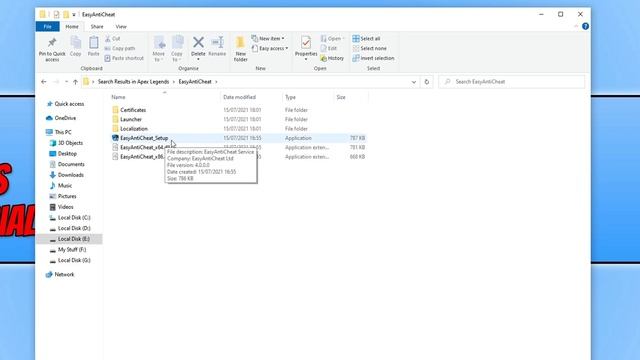This screenshot has width=640, height=360.
Task: Click the Paste ribbon icon
Action: [93, 42]
